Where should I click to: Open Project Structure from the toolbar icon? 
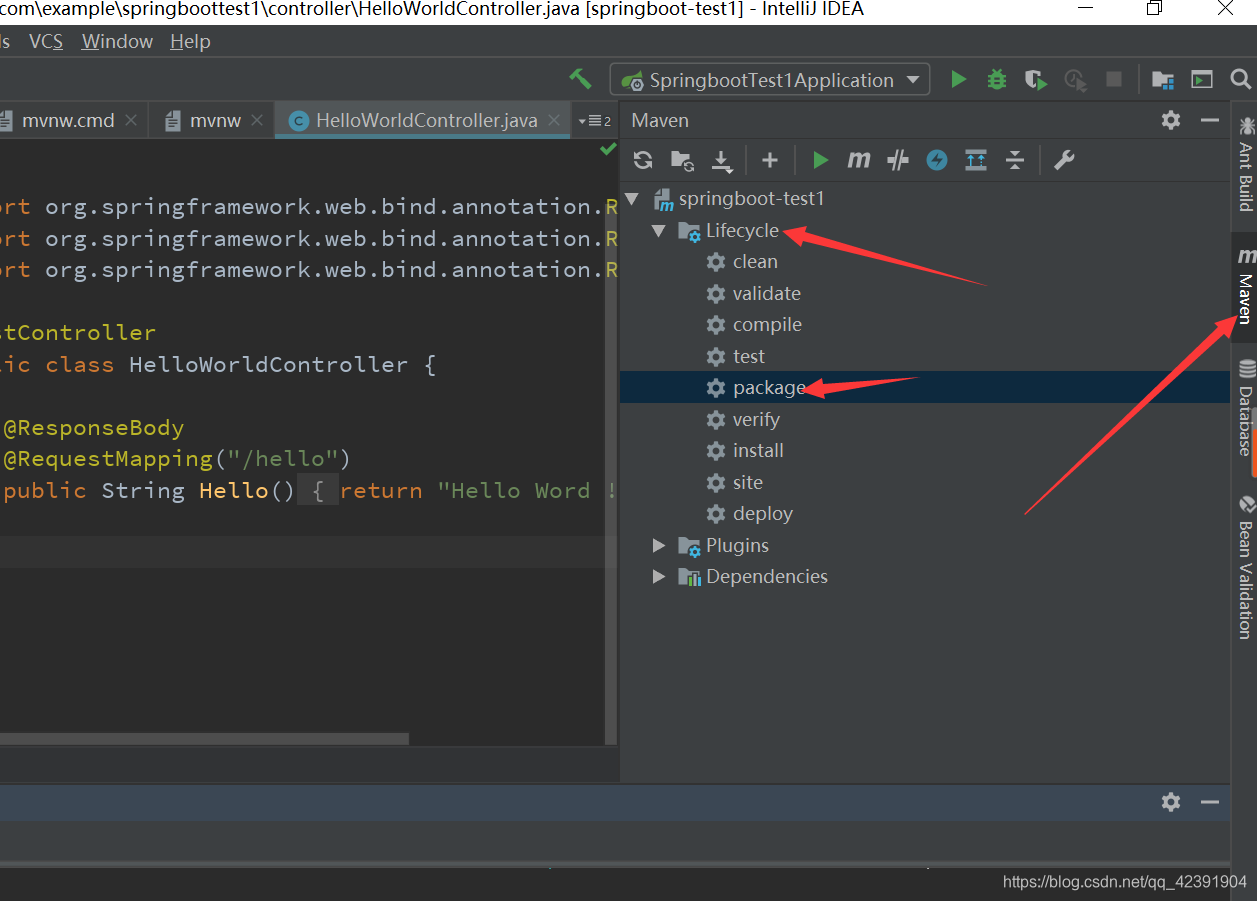[1162, 80]
